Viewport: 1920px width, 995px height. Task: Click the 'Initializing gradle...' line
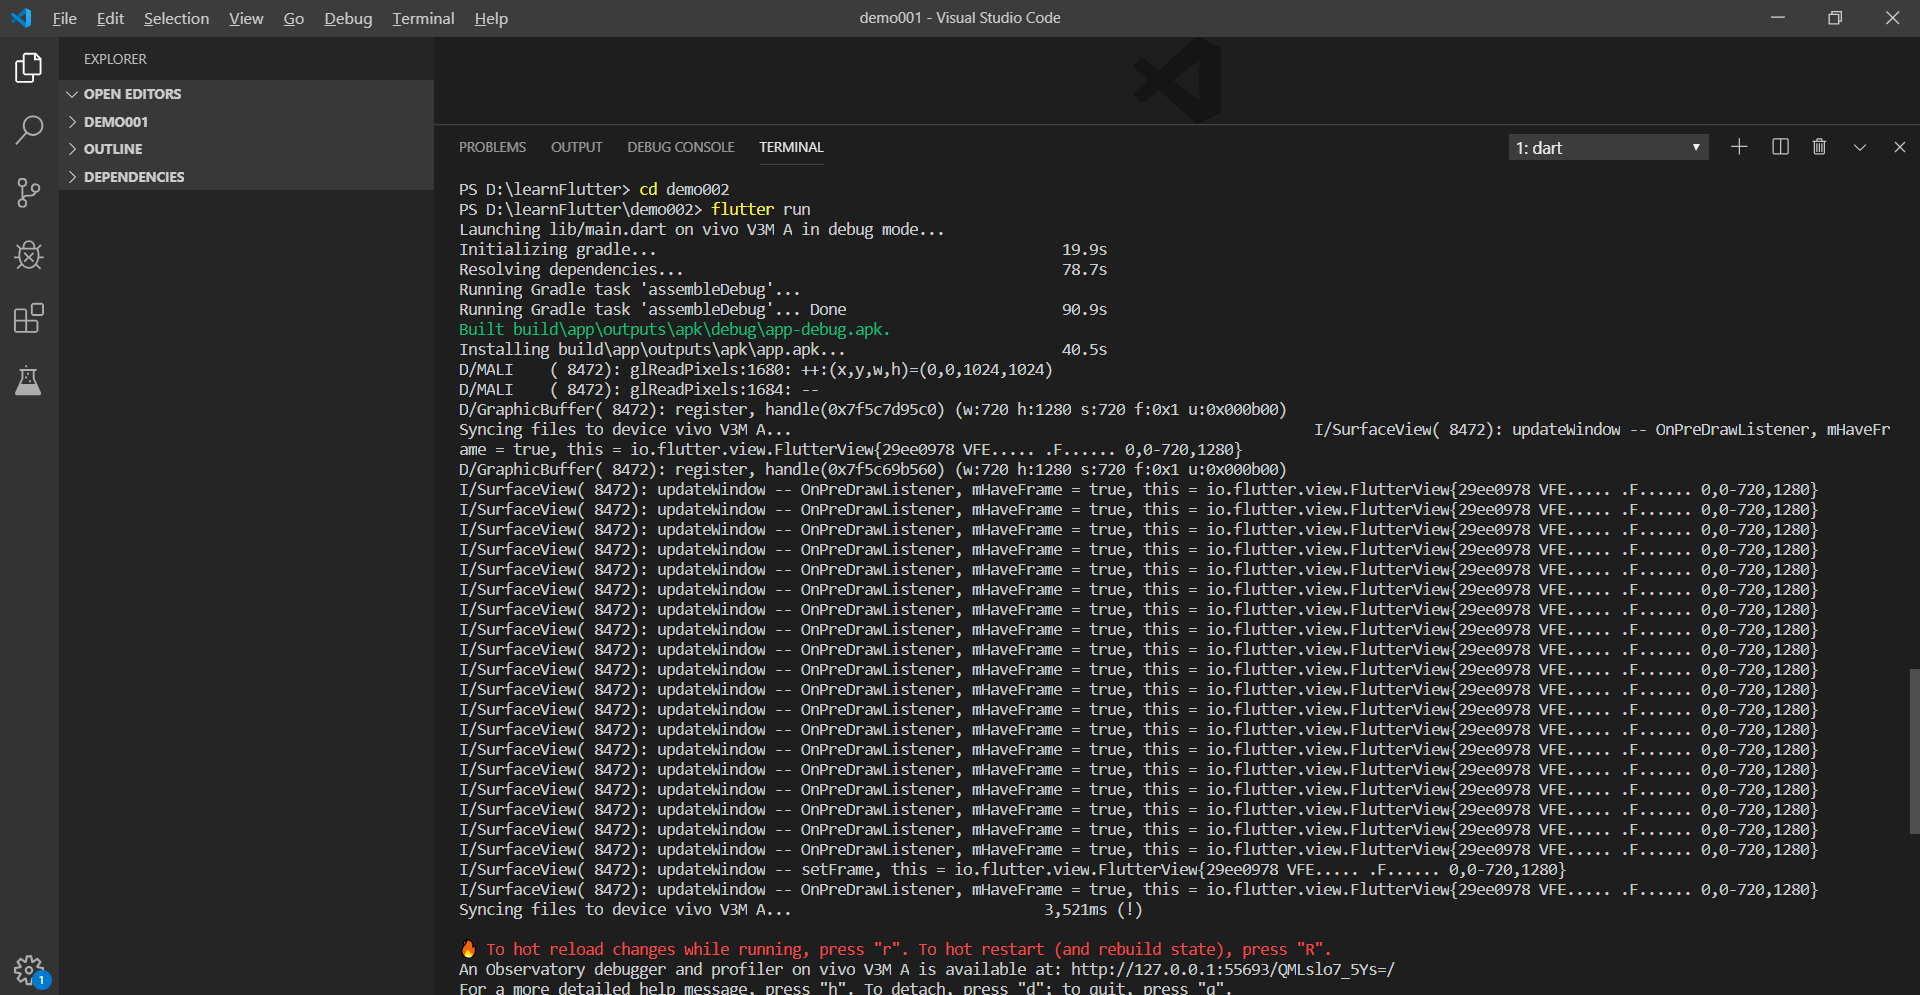pyautogui.click(x=558, y=249)
